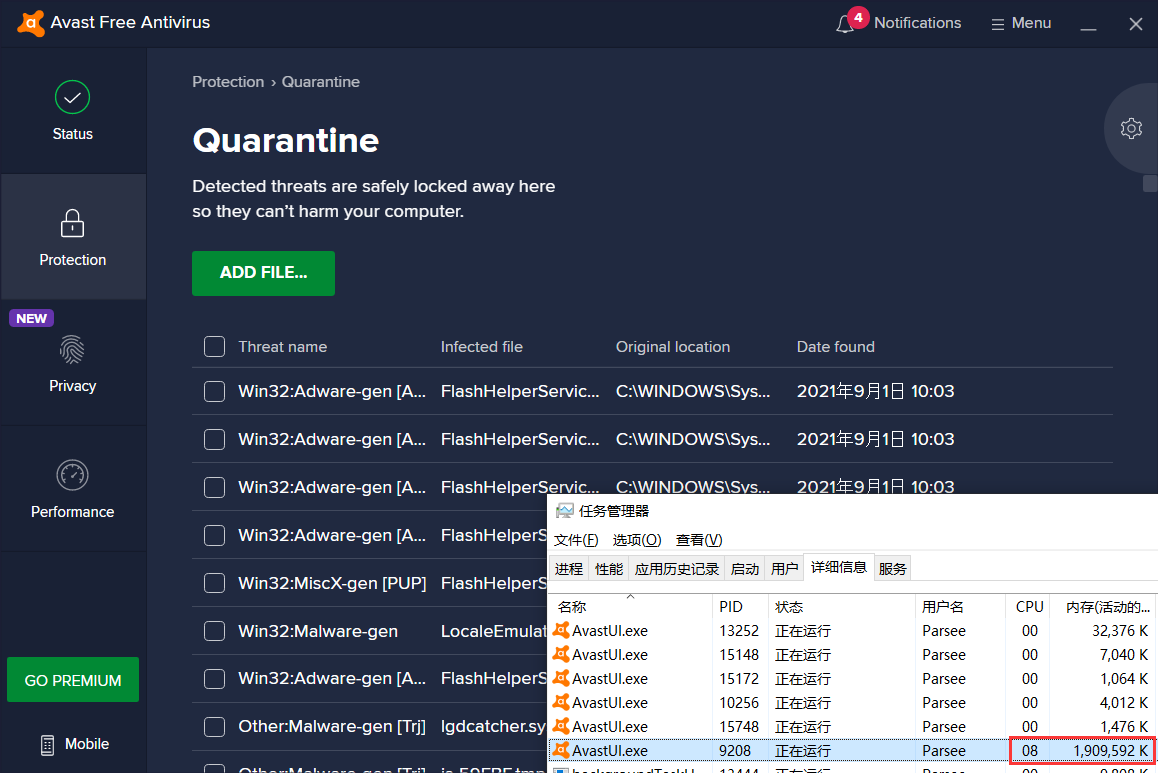Check the Win32:MiscX-gen [PUP] checkbox
This screenshot has height=773, width=1158.
214,583
